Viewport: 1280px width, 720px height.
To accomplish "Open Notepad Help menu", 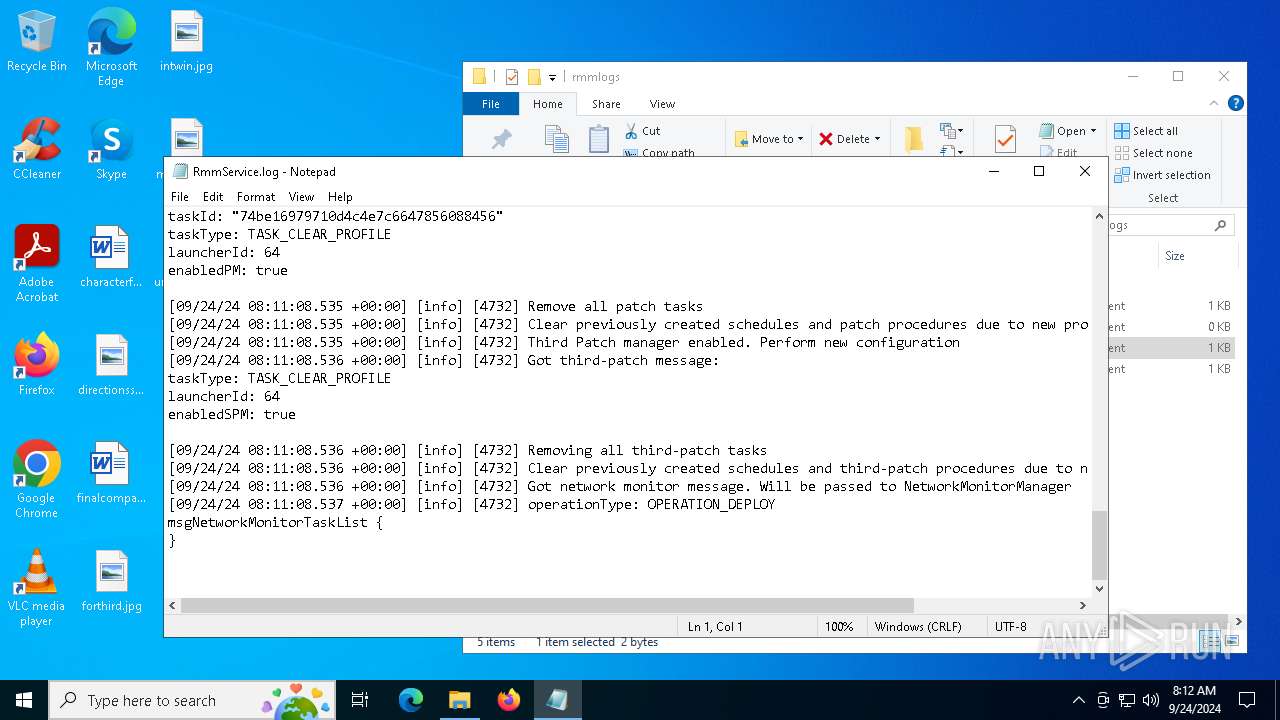I will 340,197.
